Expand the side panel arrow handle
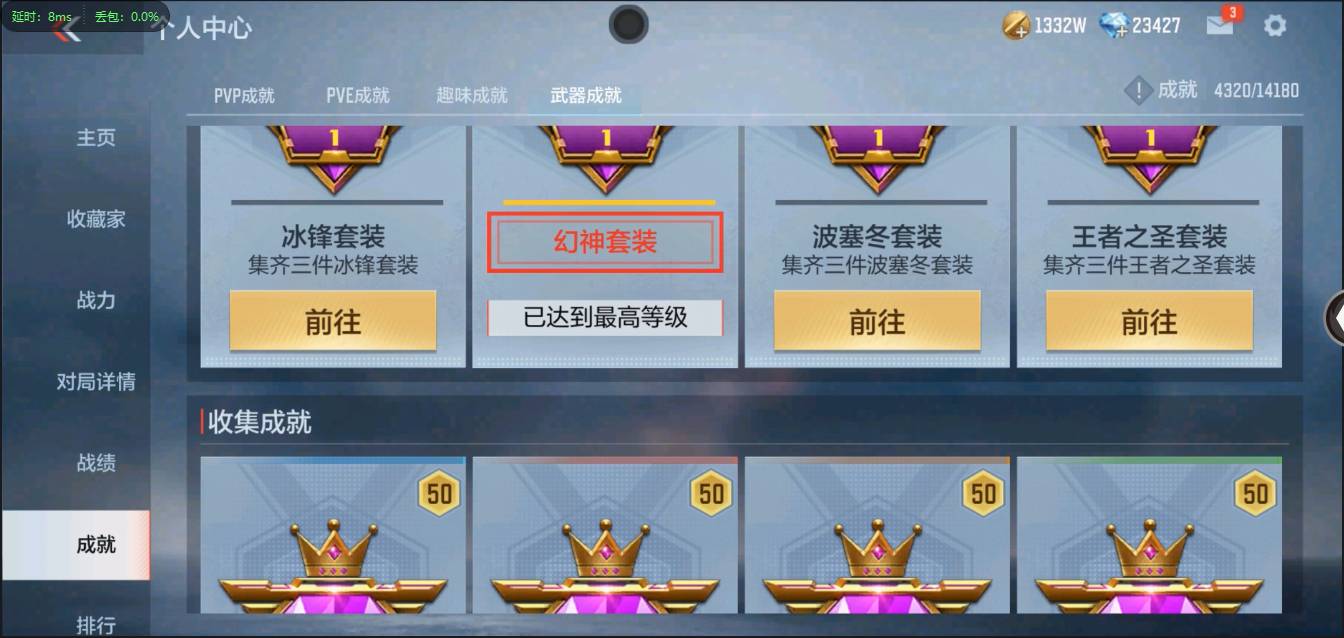This screenshot has height=638, width=1344. pos(1334,316)
